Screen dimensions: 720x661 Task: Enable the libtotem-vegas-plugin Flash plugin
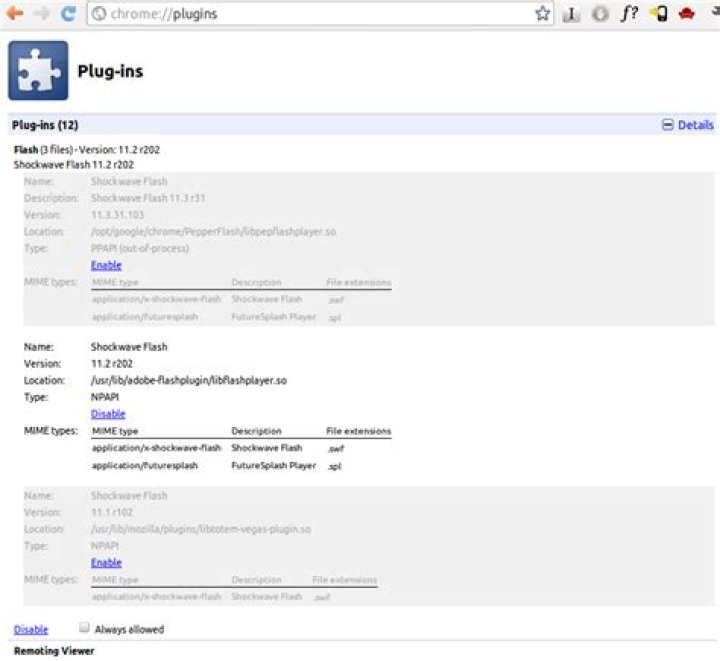click(106, 562)
